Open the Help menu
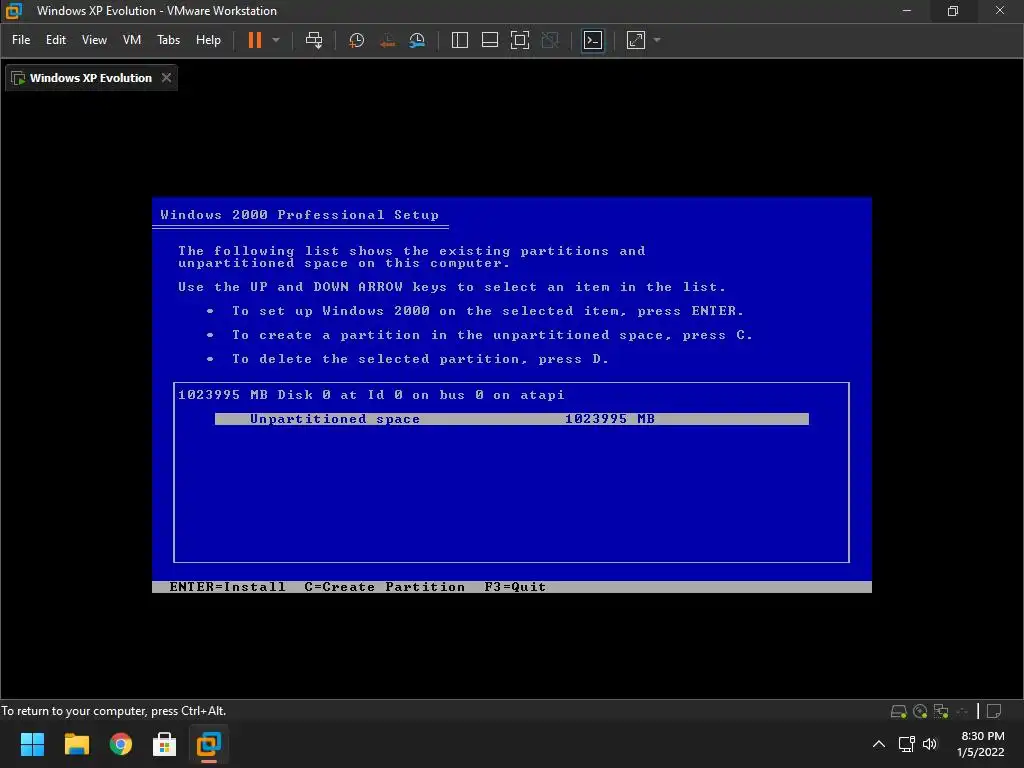Image resolution: width=1024 pixels, height=768 pixels. (x=208, y=40)
